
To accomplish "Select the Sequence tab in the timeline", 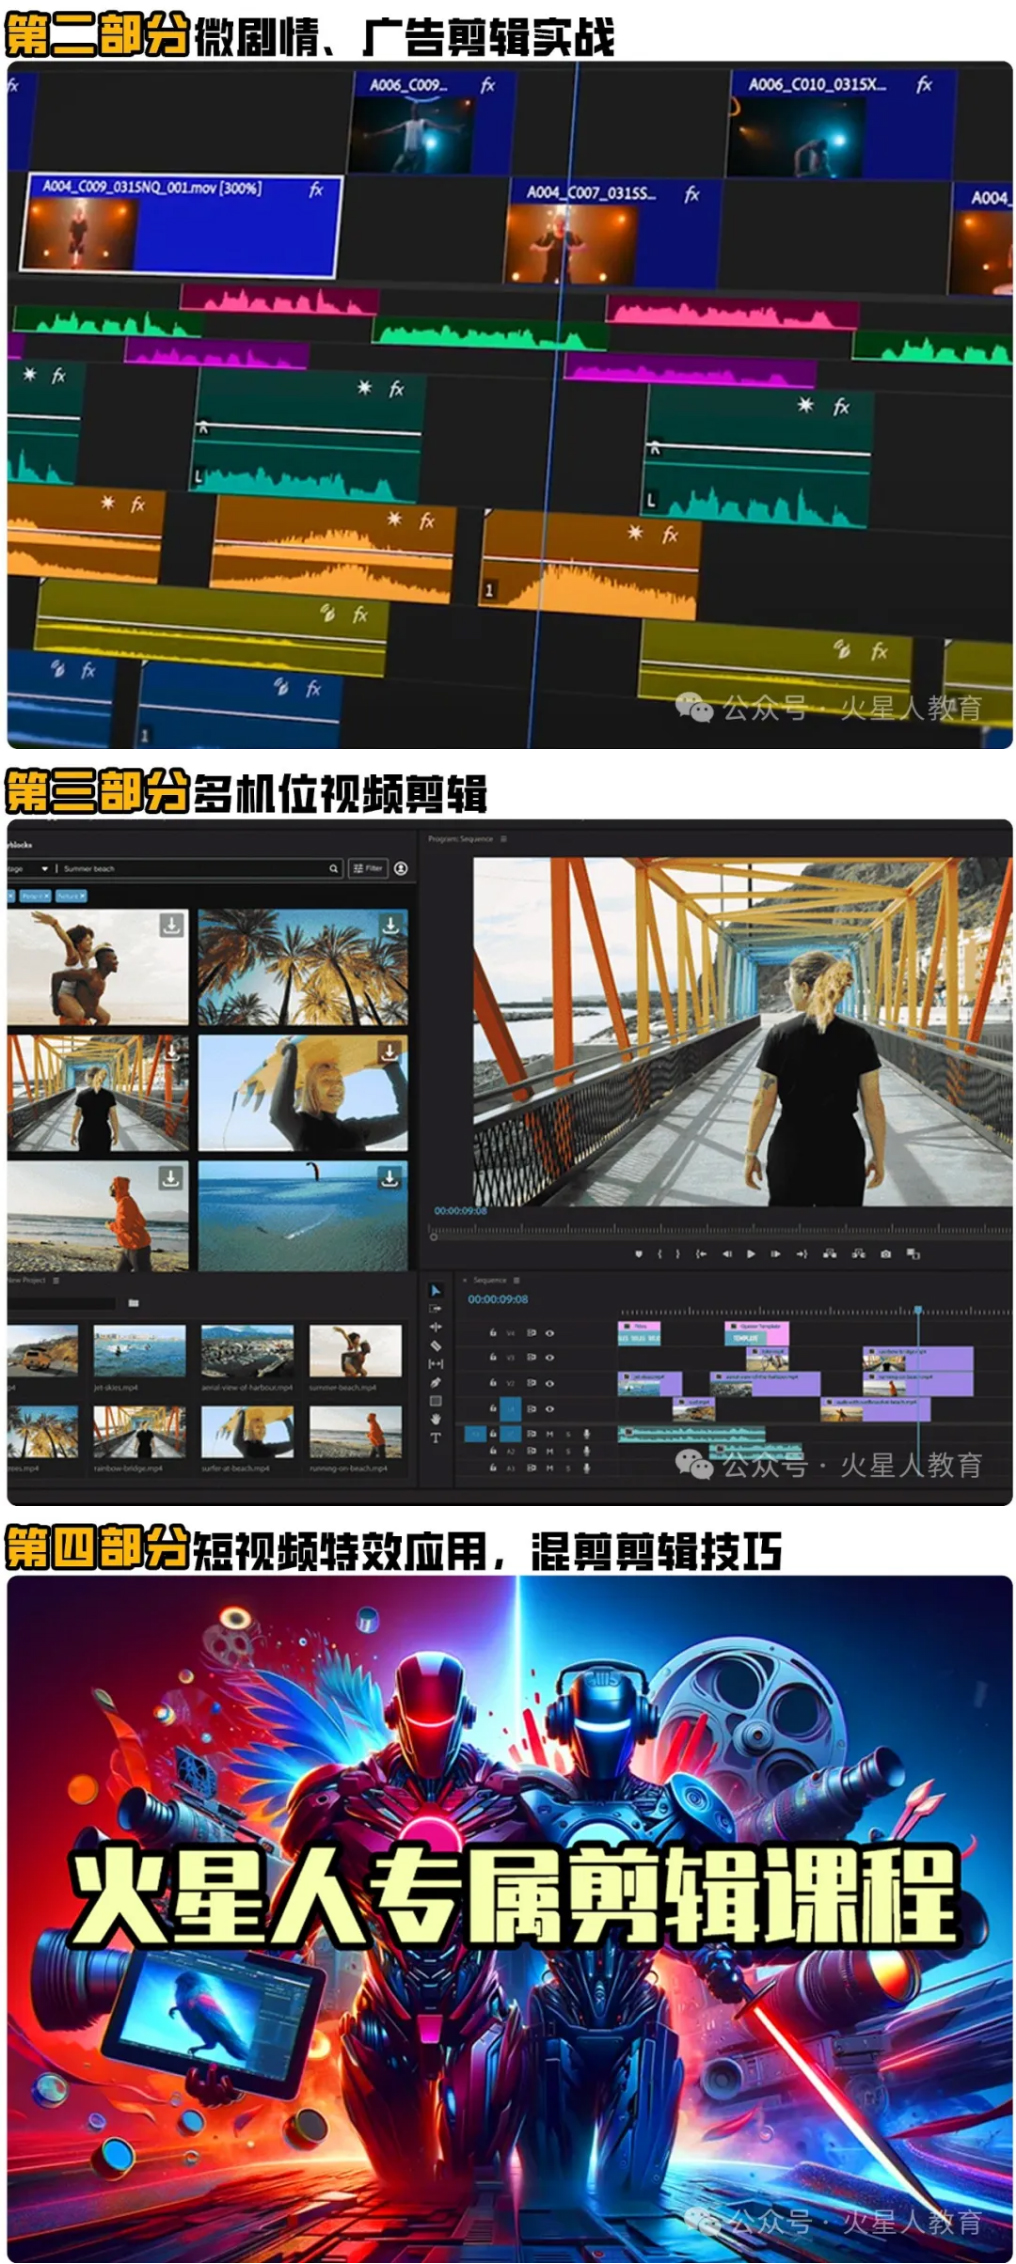I will [x=490, y=1280].
